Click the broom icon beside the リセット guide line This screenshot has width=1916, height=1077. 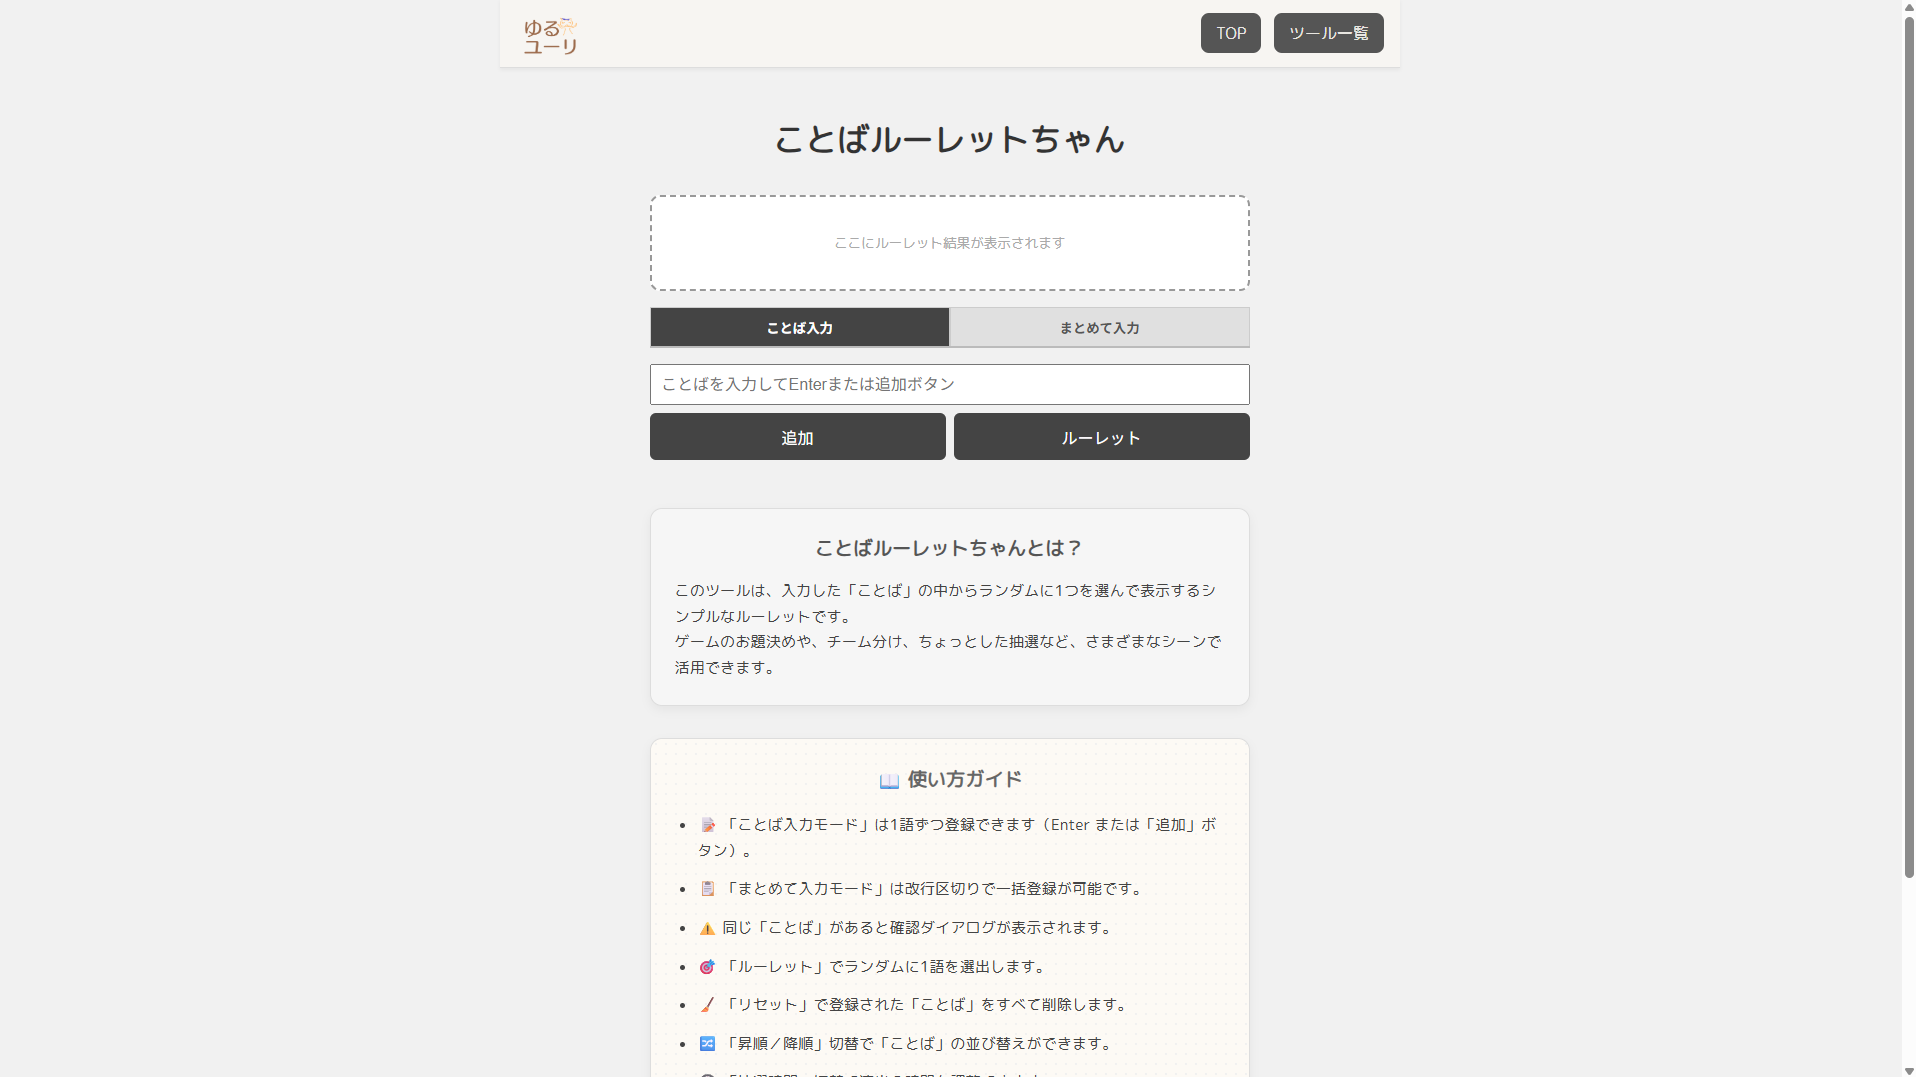(707, 1005)
